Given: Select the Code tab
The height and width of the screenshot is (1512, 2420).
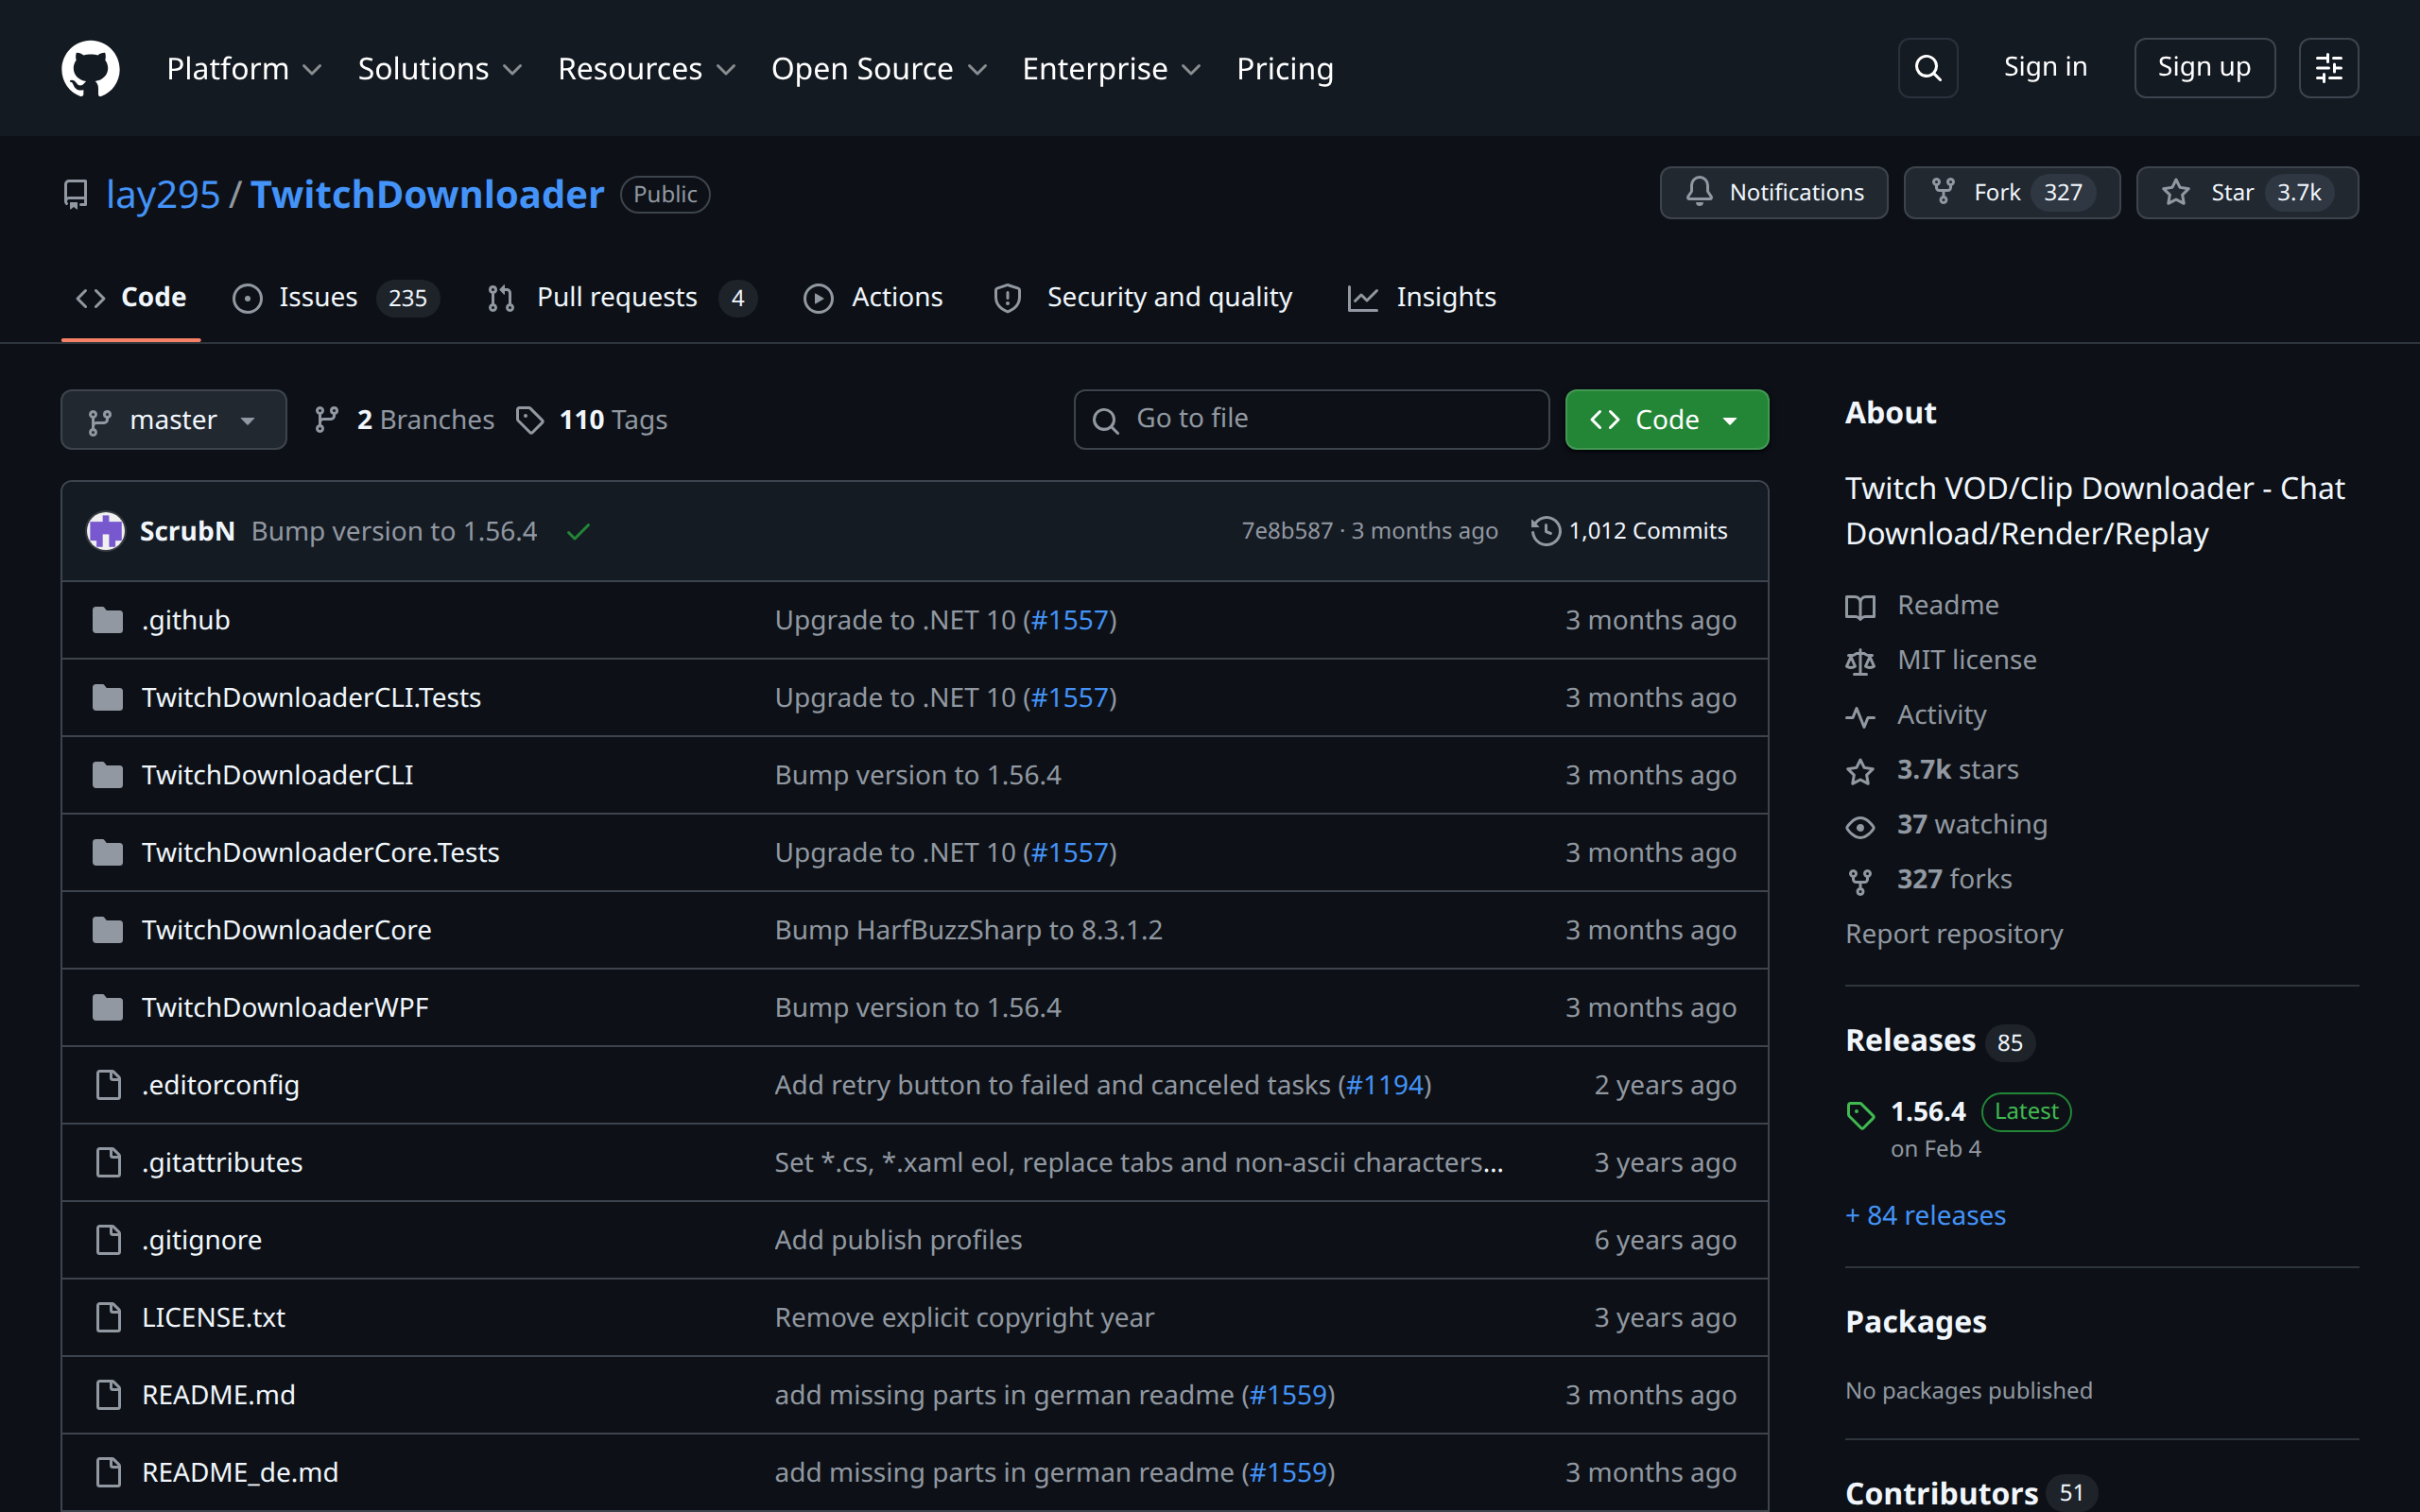Looking at the screenshot, I should tap(131, 298).
